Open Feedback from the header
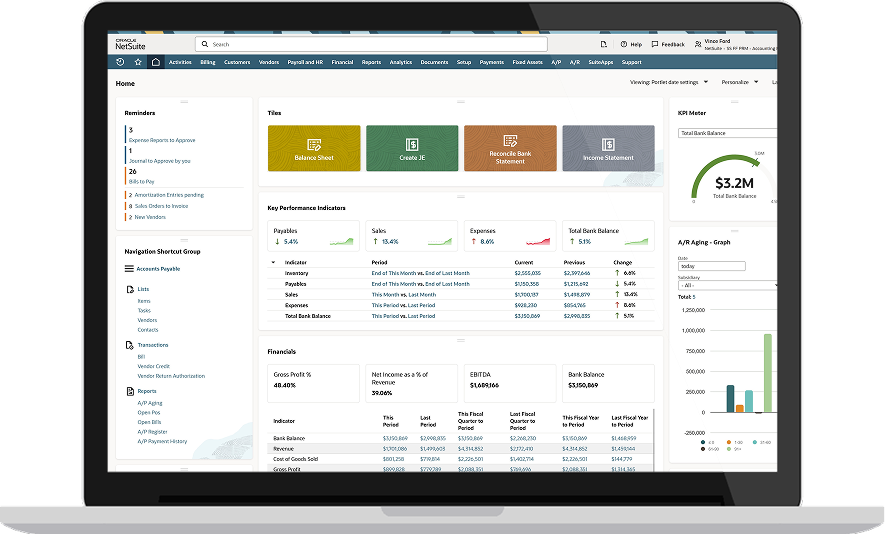This screenshot has height=535, width=885. pos(668,45)
